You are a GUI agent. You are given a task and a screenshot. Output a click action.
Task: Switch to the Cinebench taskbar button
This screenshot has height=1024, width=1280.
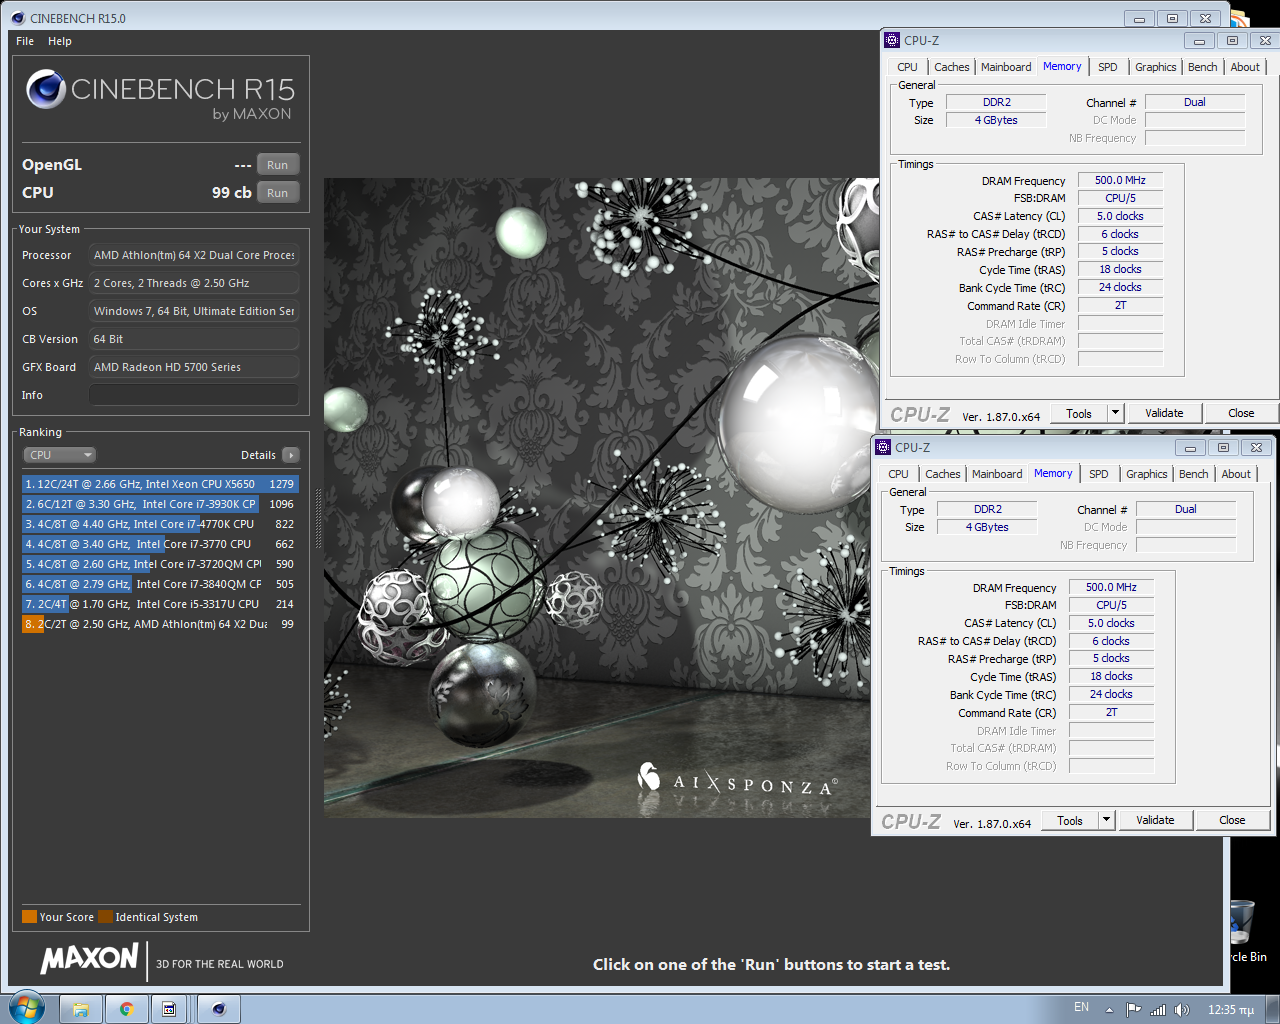tap(219, 1009)
